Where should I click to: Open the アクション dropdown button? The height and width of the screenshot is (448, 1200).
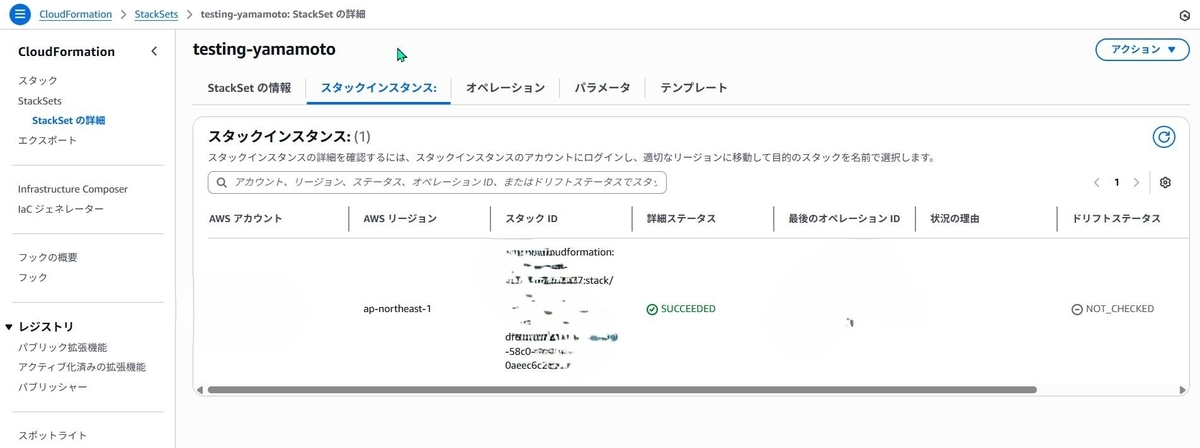pyautogui.click(x=1142, y=49)
